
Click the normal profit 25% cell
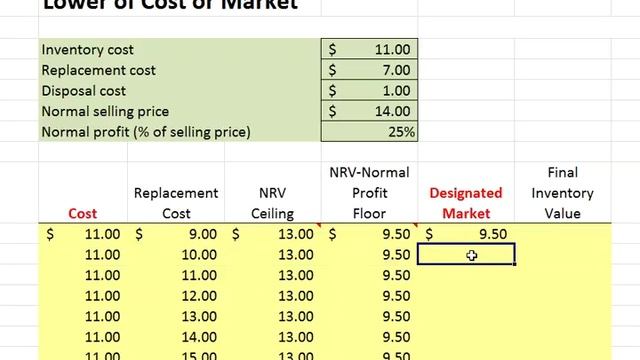[369, 132]
